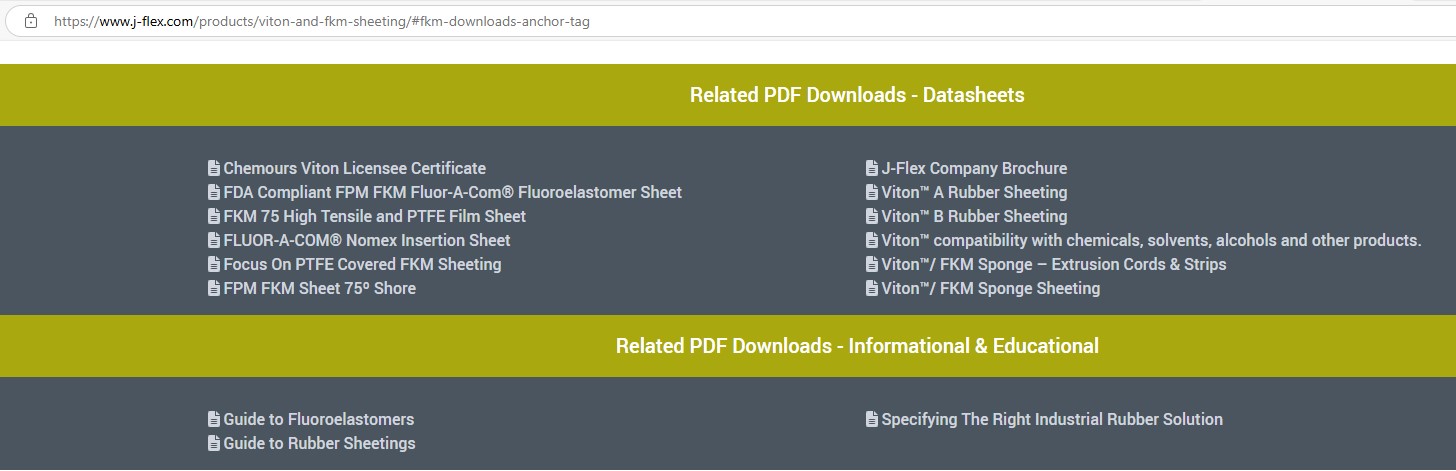Click document icon beside Guide to Rubber Sheetings
This screenshot has height=471, width=1456.
pos(214,443)
